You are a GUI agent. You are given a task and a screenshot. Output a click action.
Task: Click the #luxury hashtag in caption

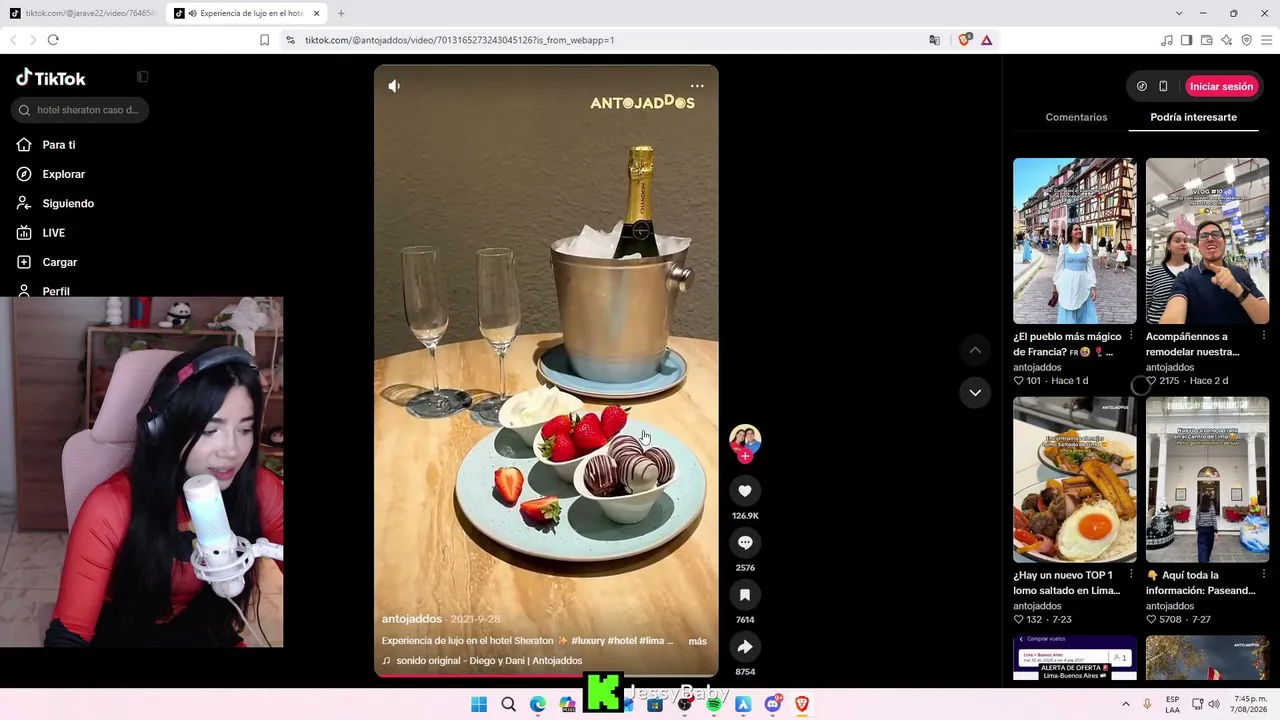[589, 641]
